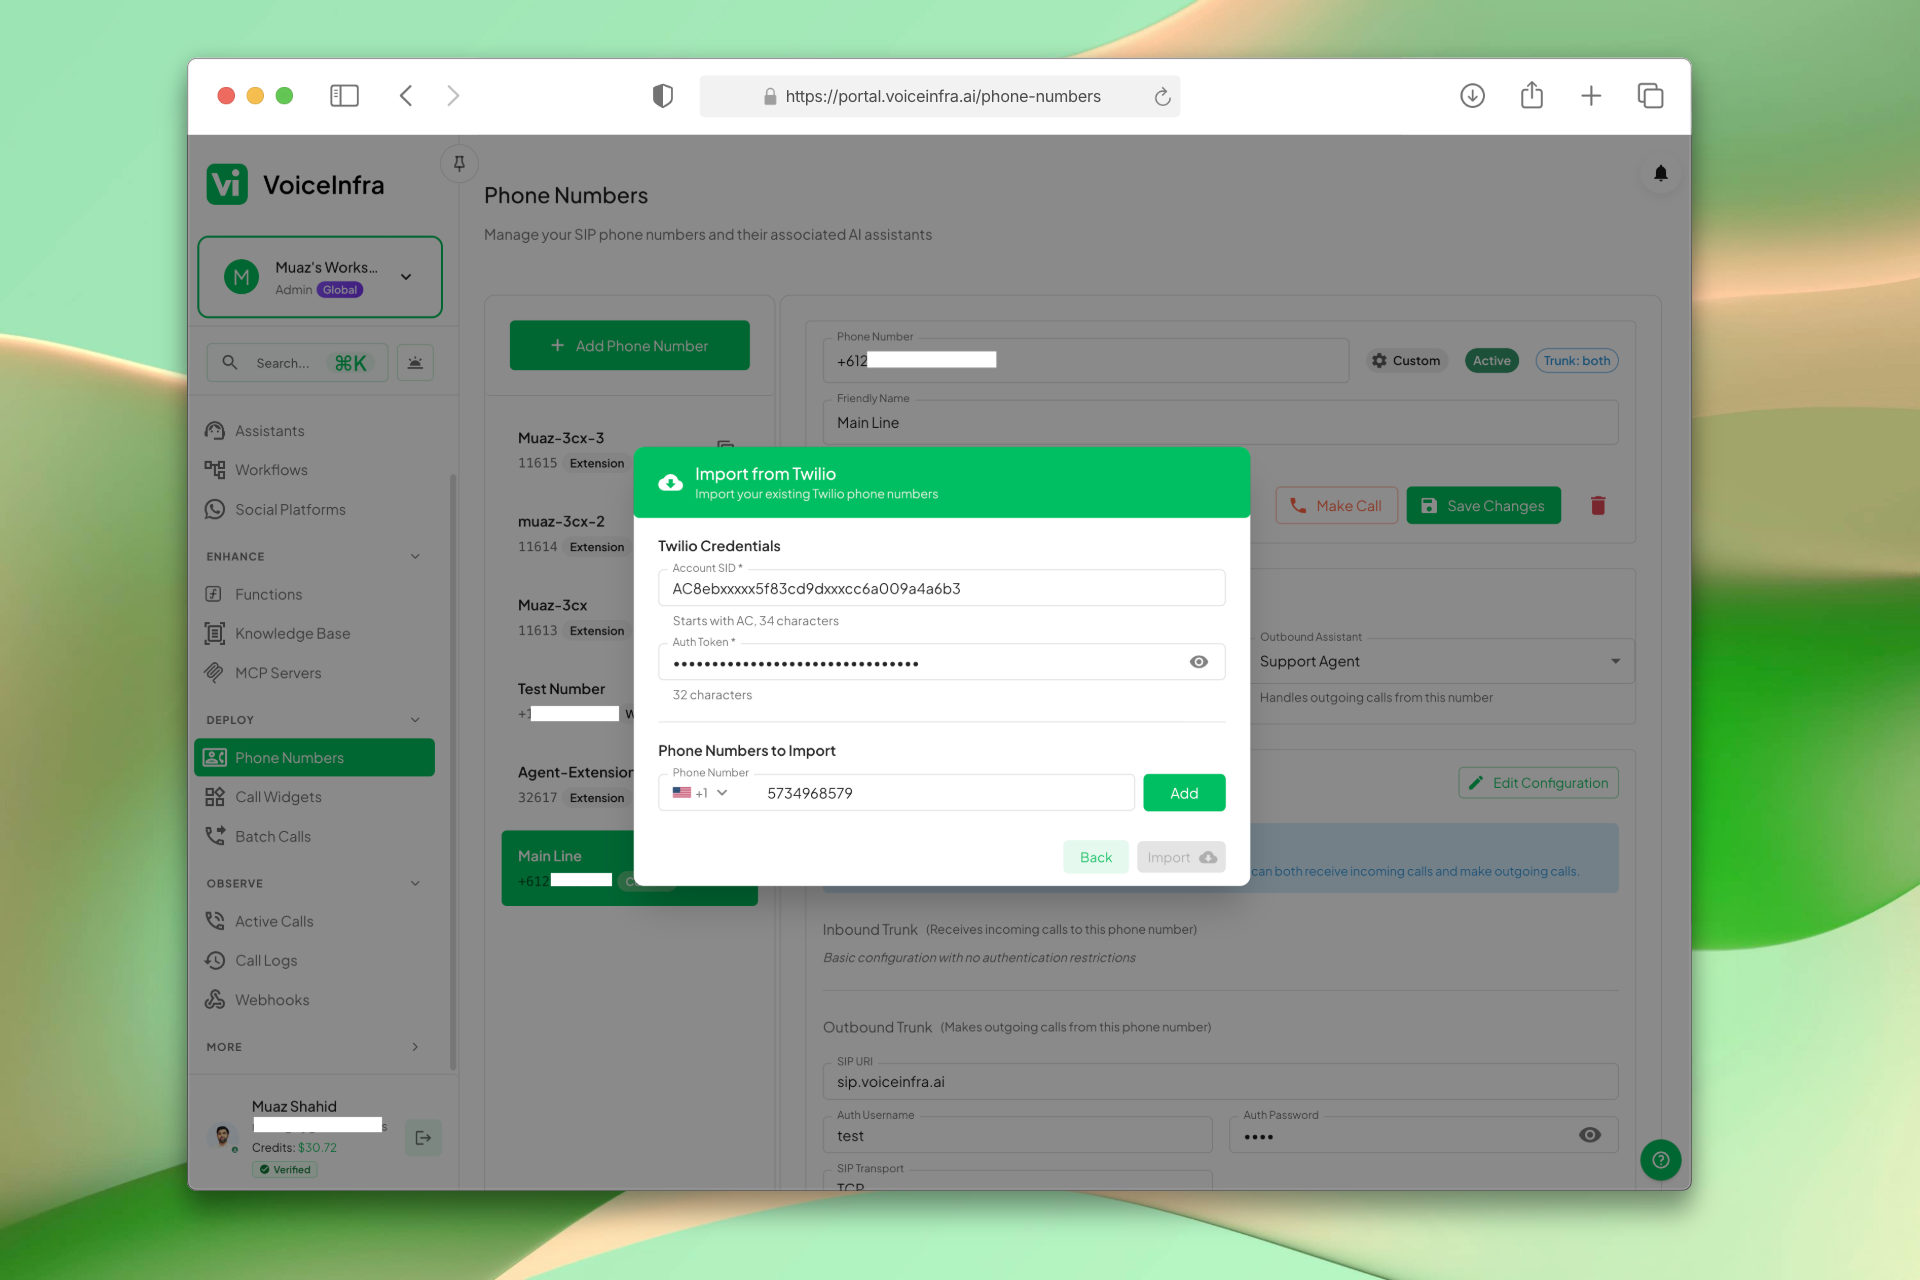
Task: Click the Twilio cloud download icon
Action: 670,483
